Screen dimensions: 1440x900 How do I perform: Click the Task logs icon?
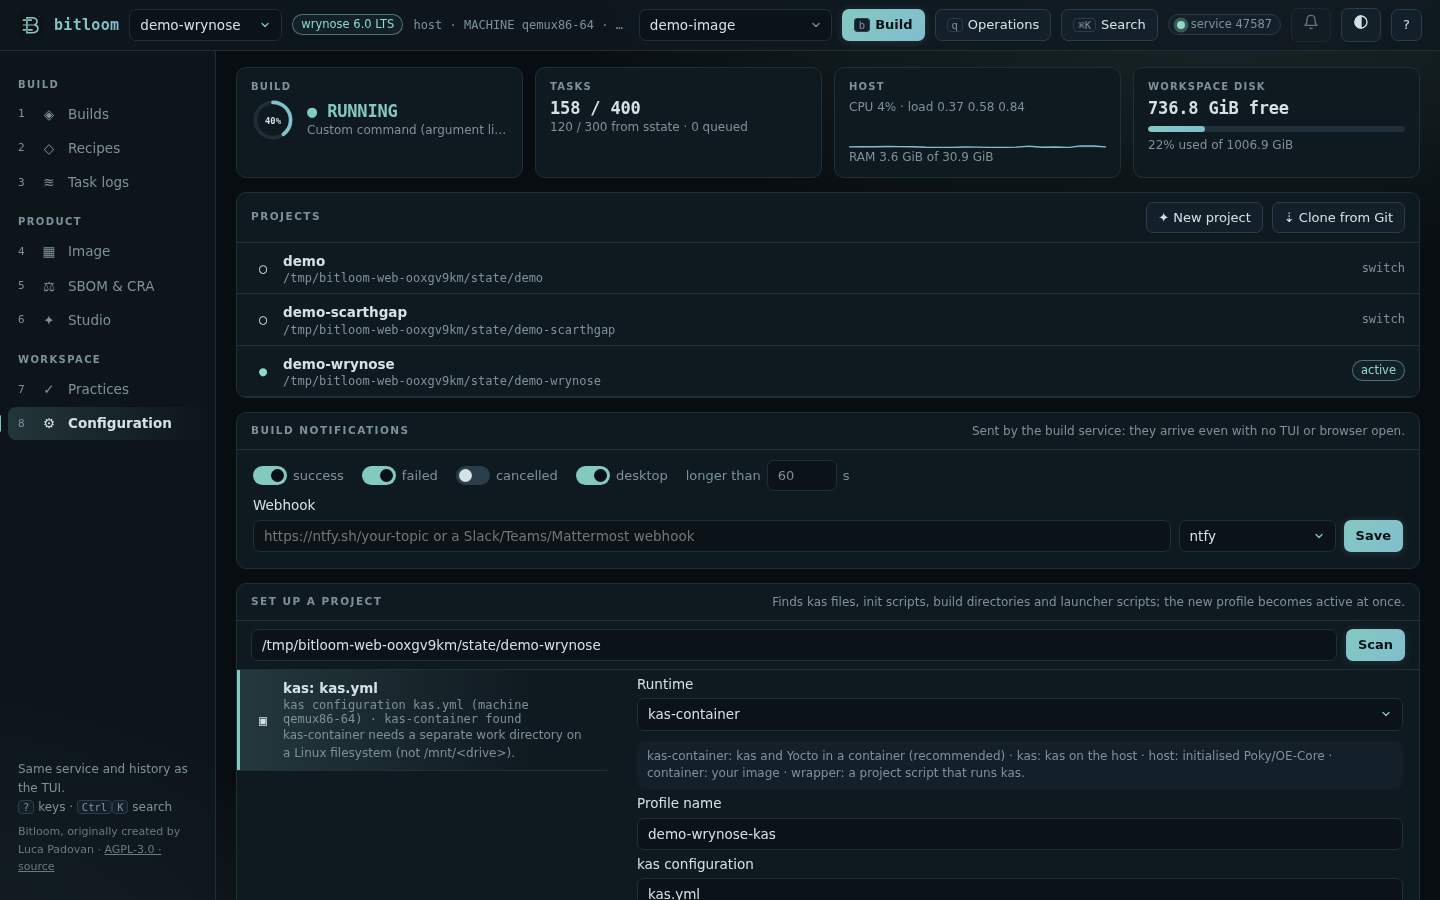[49, 183]
